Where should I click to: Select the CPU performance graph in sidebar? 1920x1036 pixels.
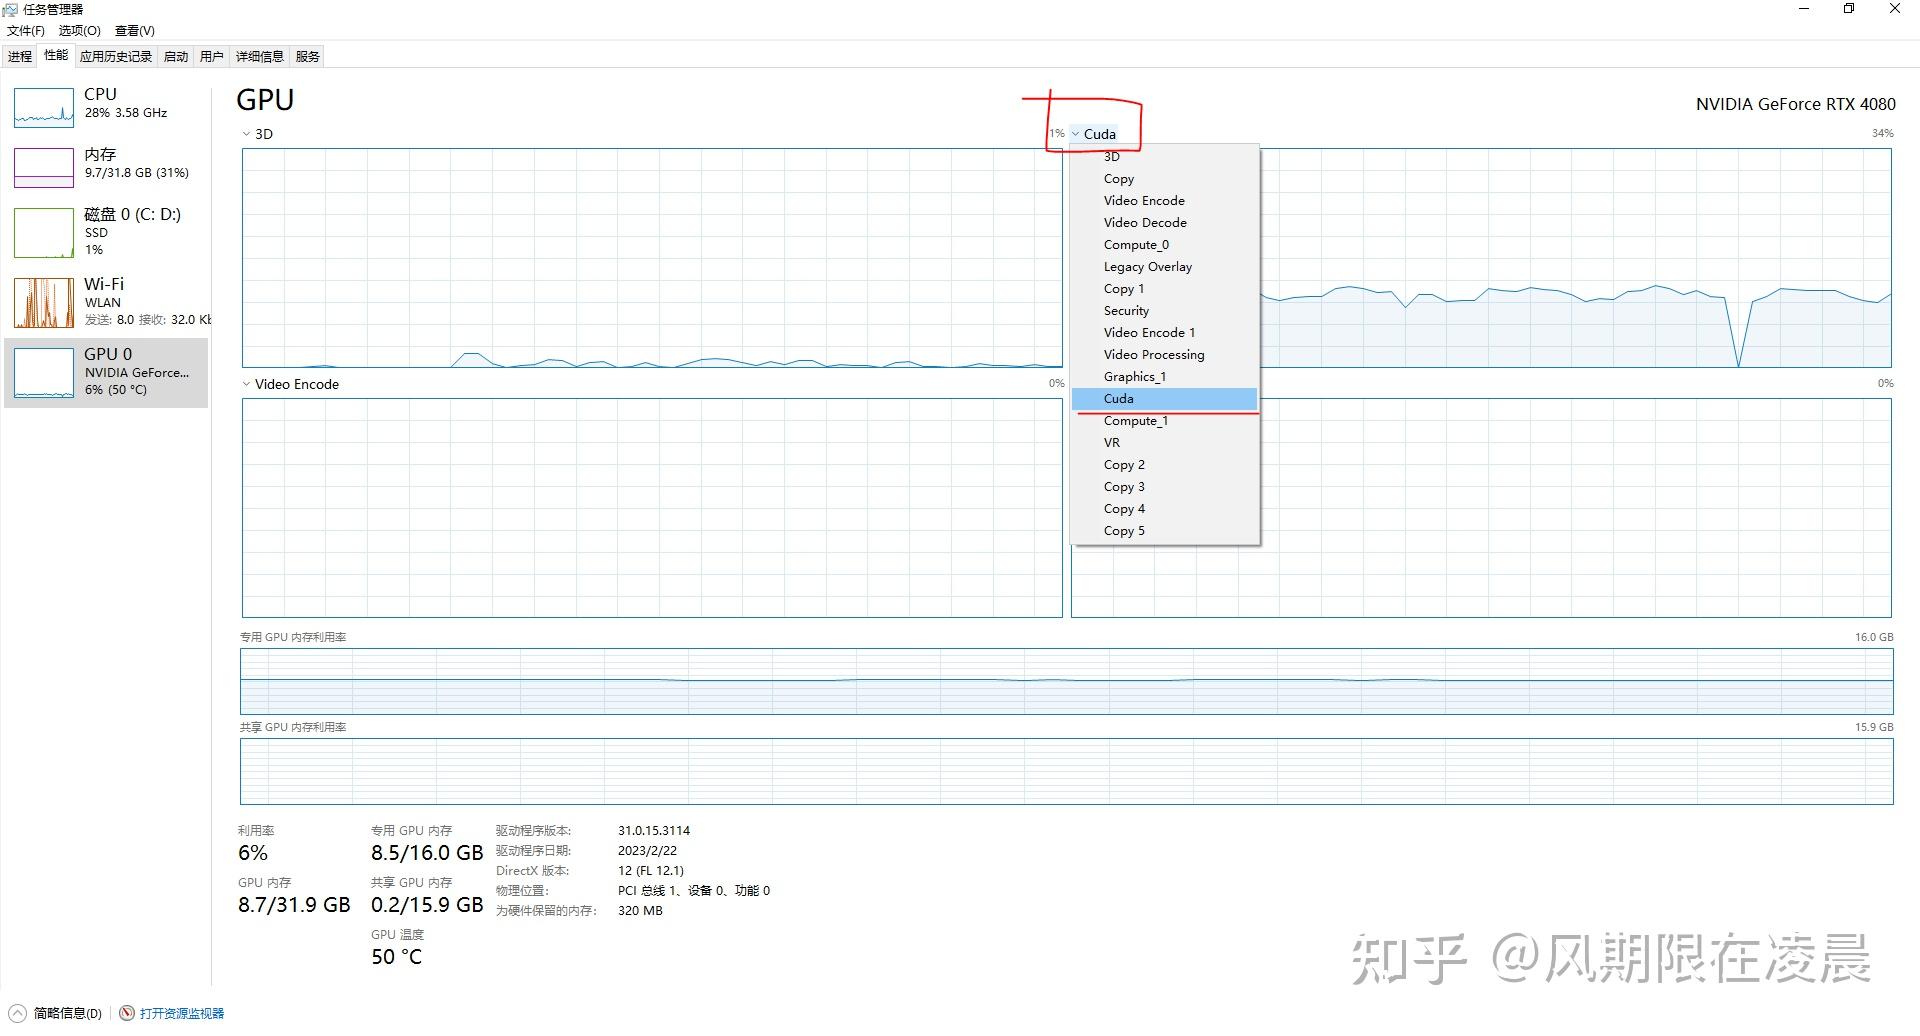click(x=105, y=105)
